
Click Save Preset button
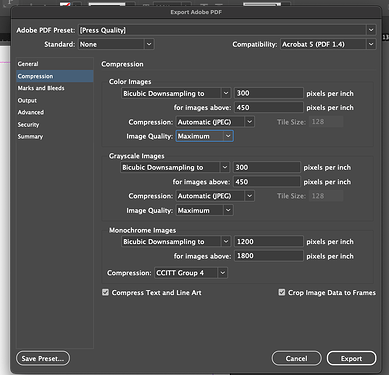[x=43, y=358]
